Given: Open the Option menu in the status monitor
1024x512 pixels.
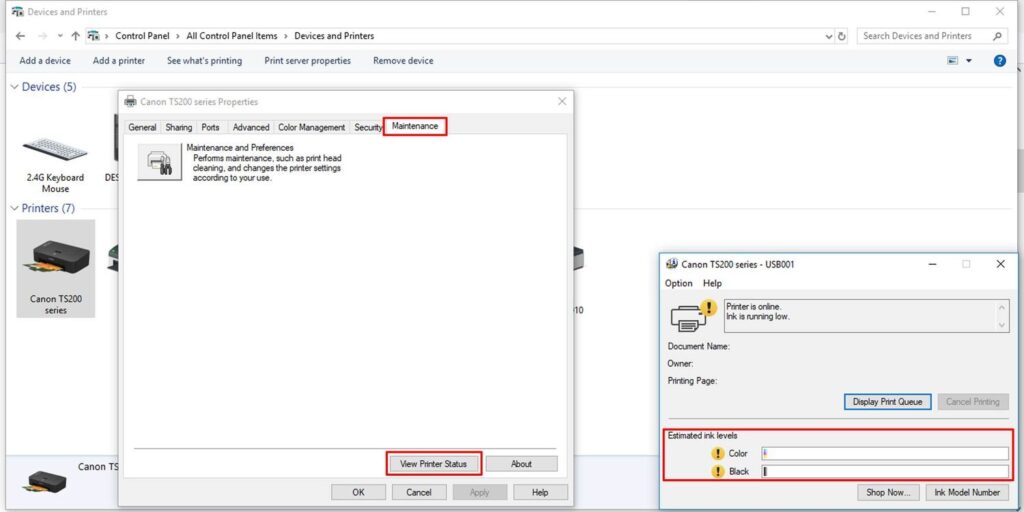Looking at the screenshot, I should [679, 283].
